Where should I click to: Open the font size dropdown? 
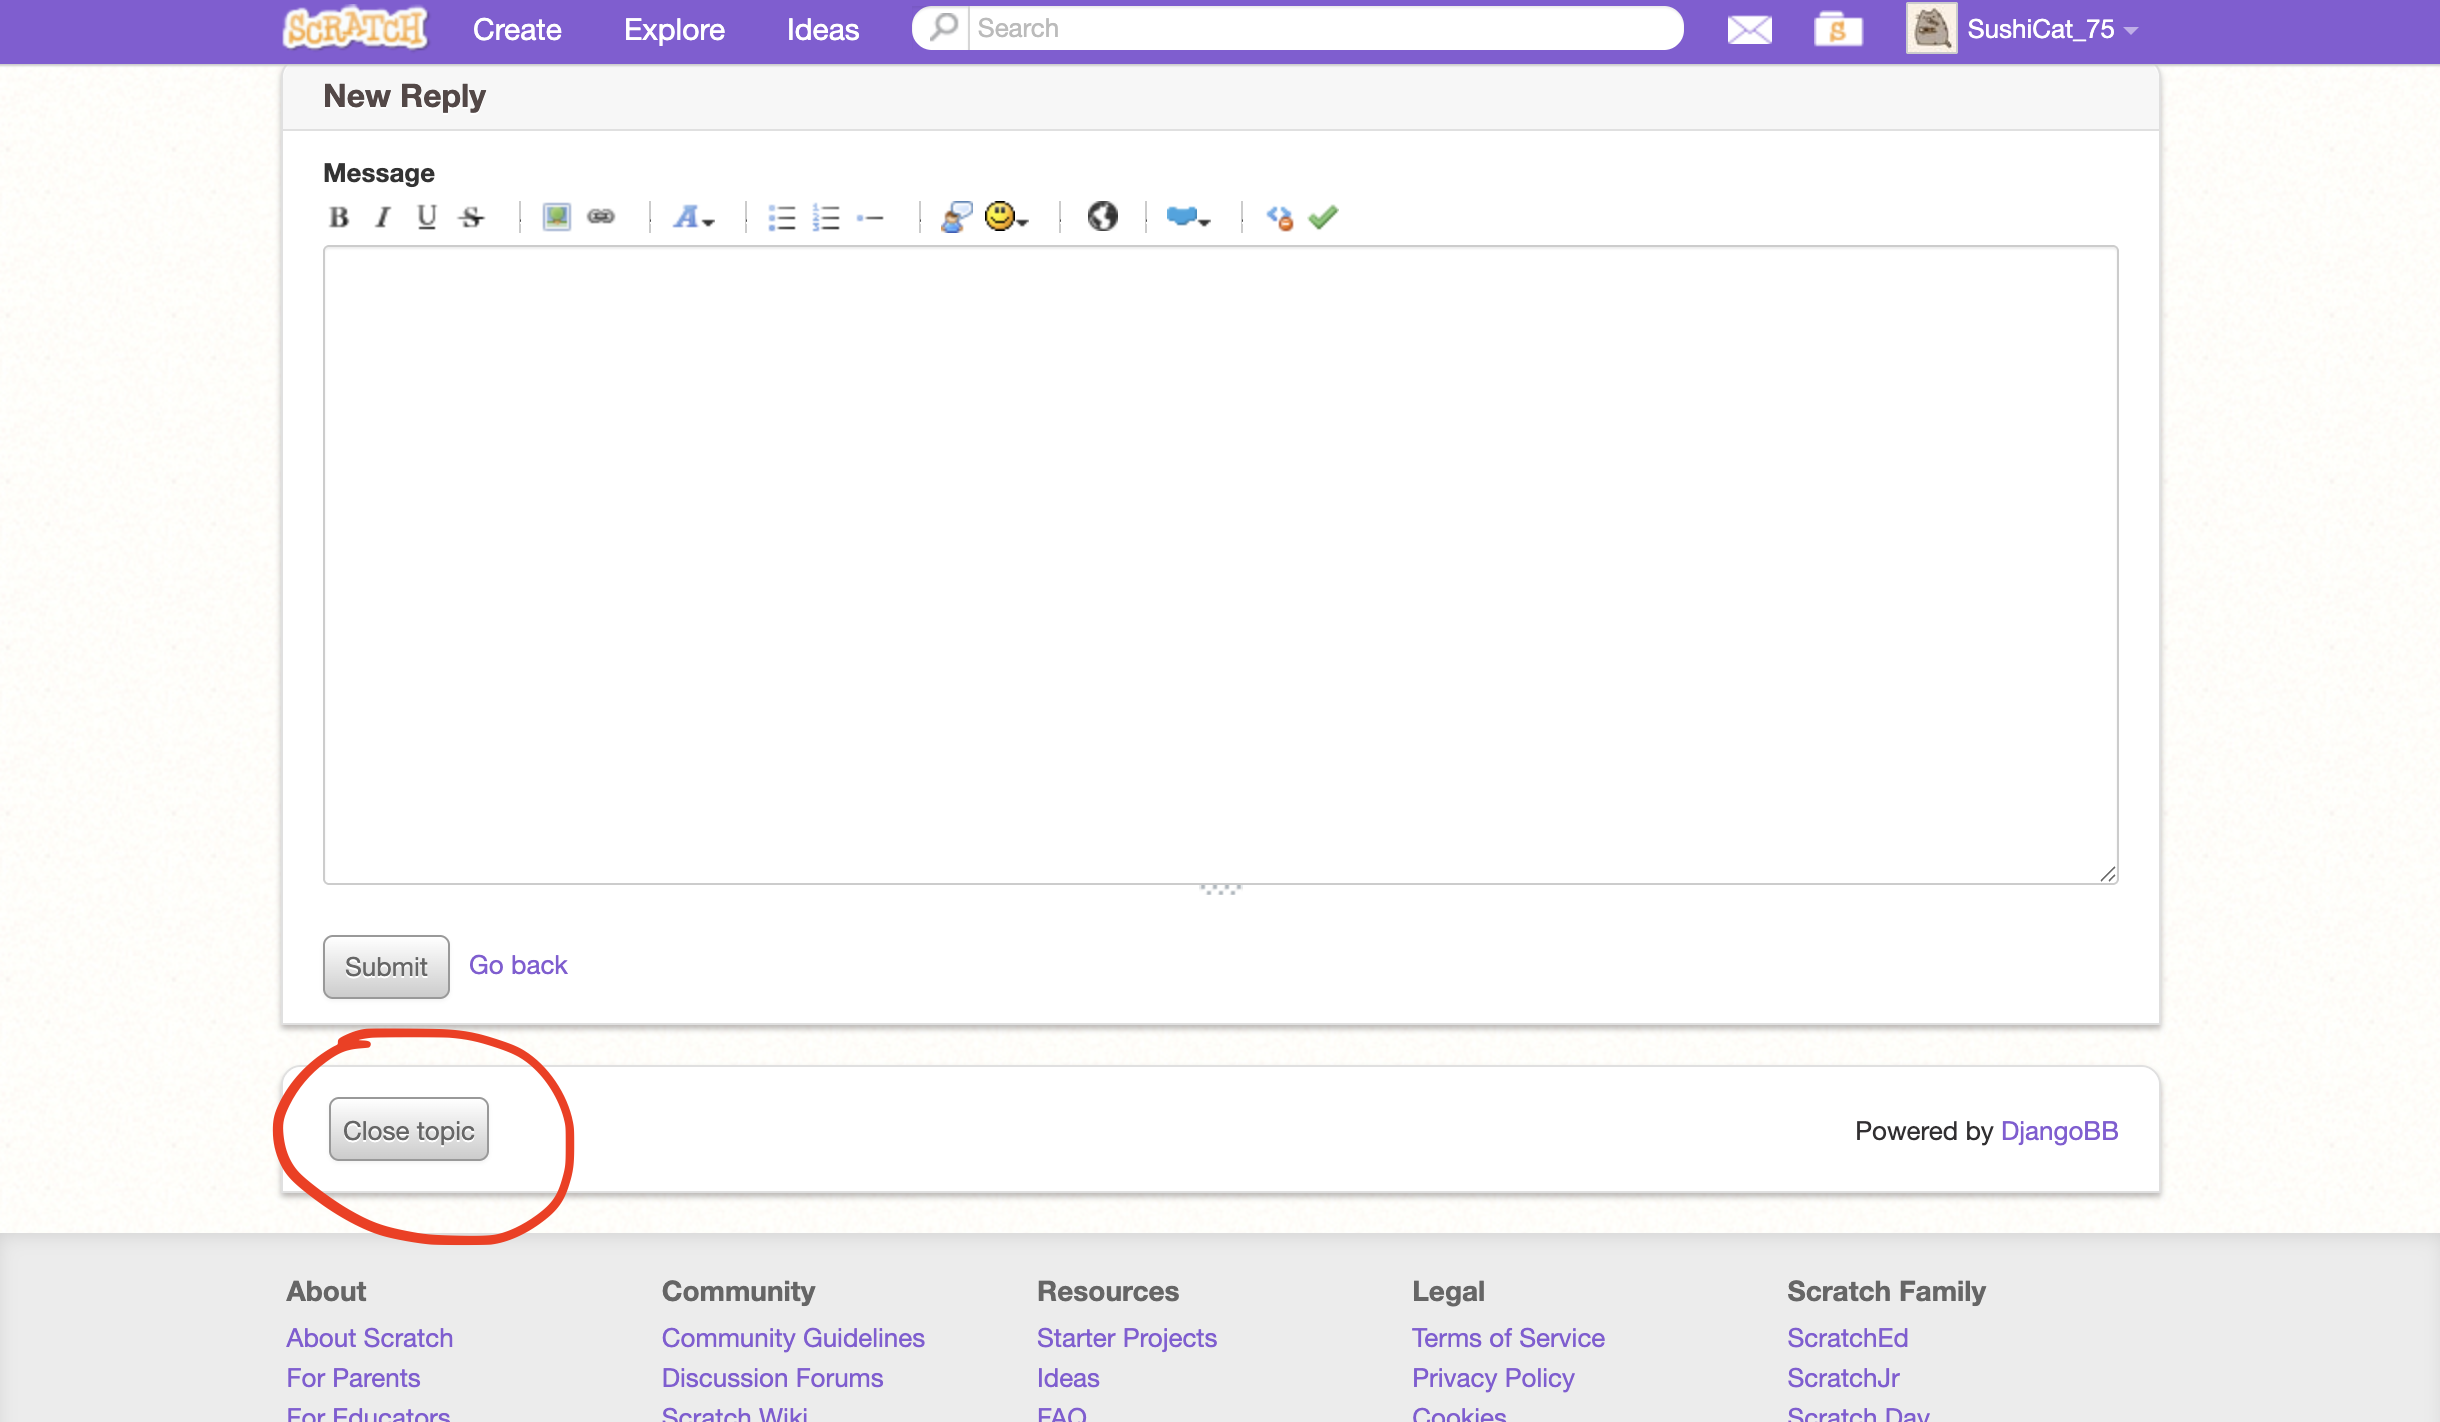[x=693, y=217]
